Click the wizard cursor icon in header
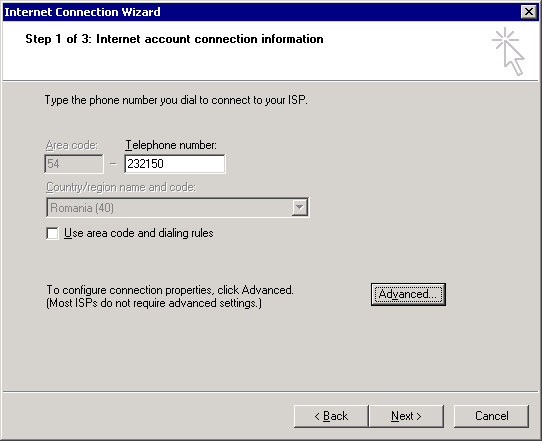Viewport: 542px width, 441px height. click(x=508, y=51)
